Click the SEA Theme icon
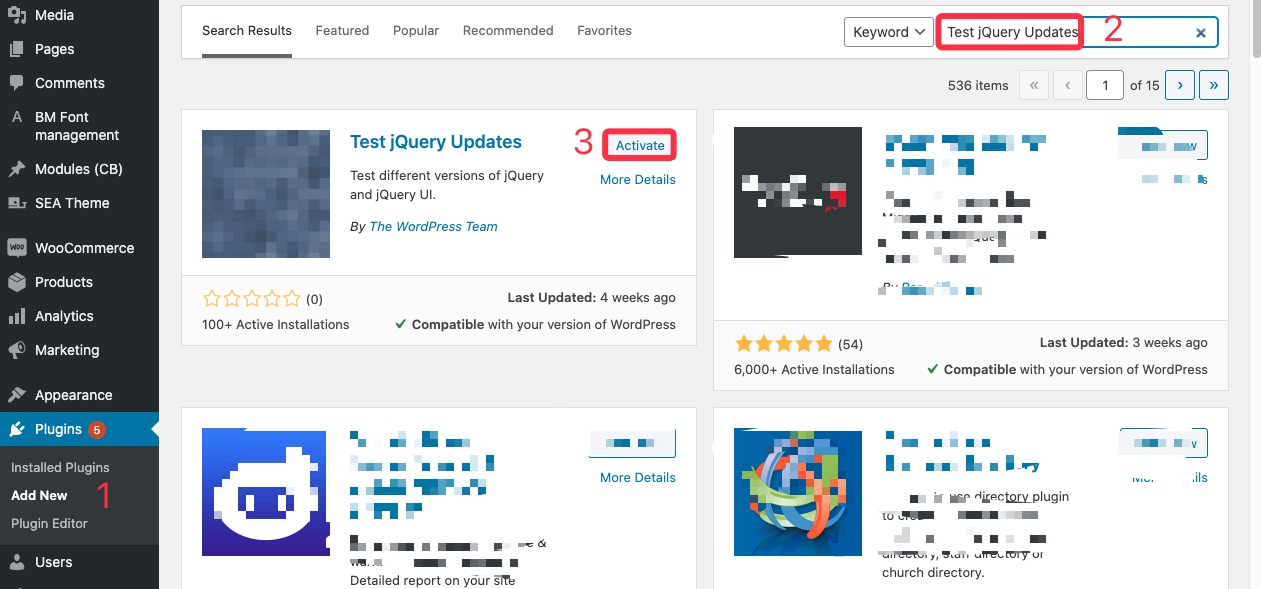Viewport: 1261px width, 589px height. [x=17, y=203]
